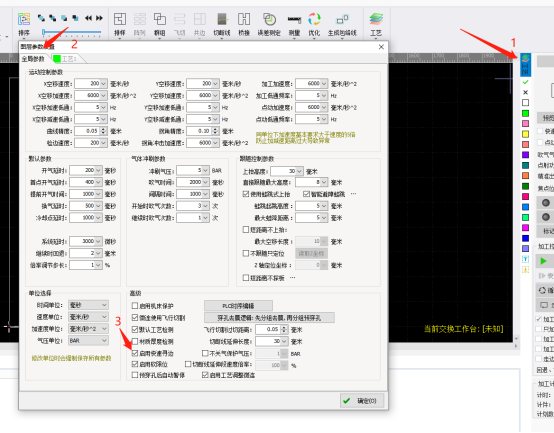Select the 全局参数 tab
This screenshot has width=554, height=433.
(33, 59)
